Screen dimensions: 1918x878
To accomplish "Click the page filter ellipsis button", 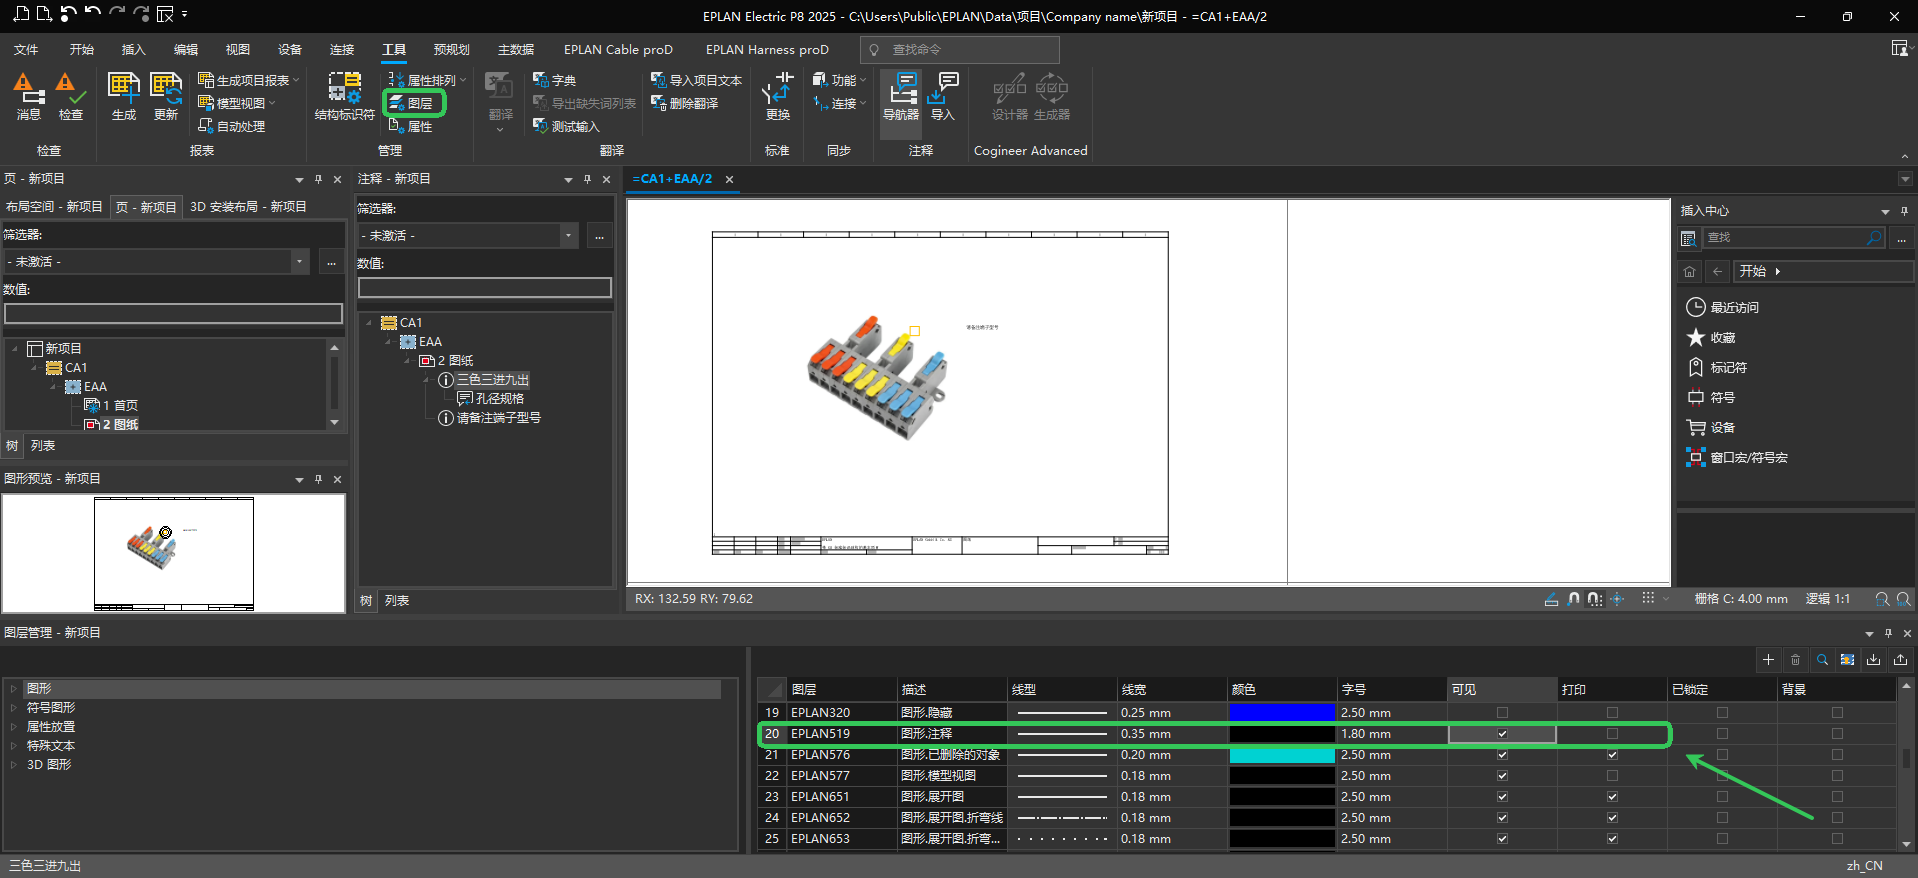I will 331,262.
